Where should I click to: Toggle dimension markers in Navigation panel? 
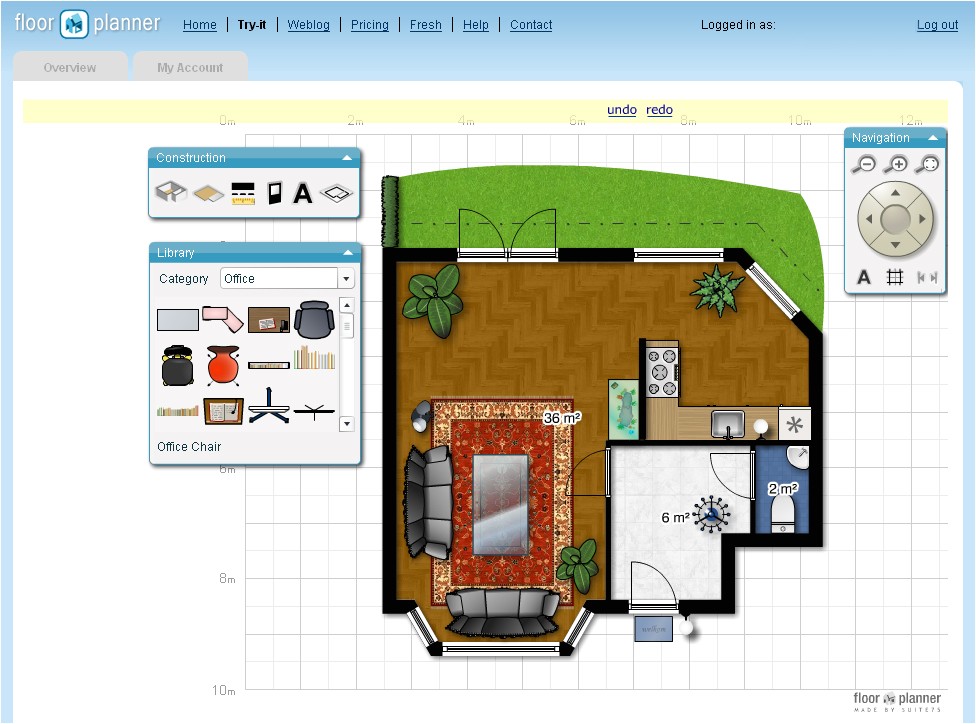pyautogui.click(x=928, y=277)
